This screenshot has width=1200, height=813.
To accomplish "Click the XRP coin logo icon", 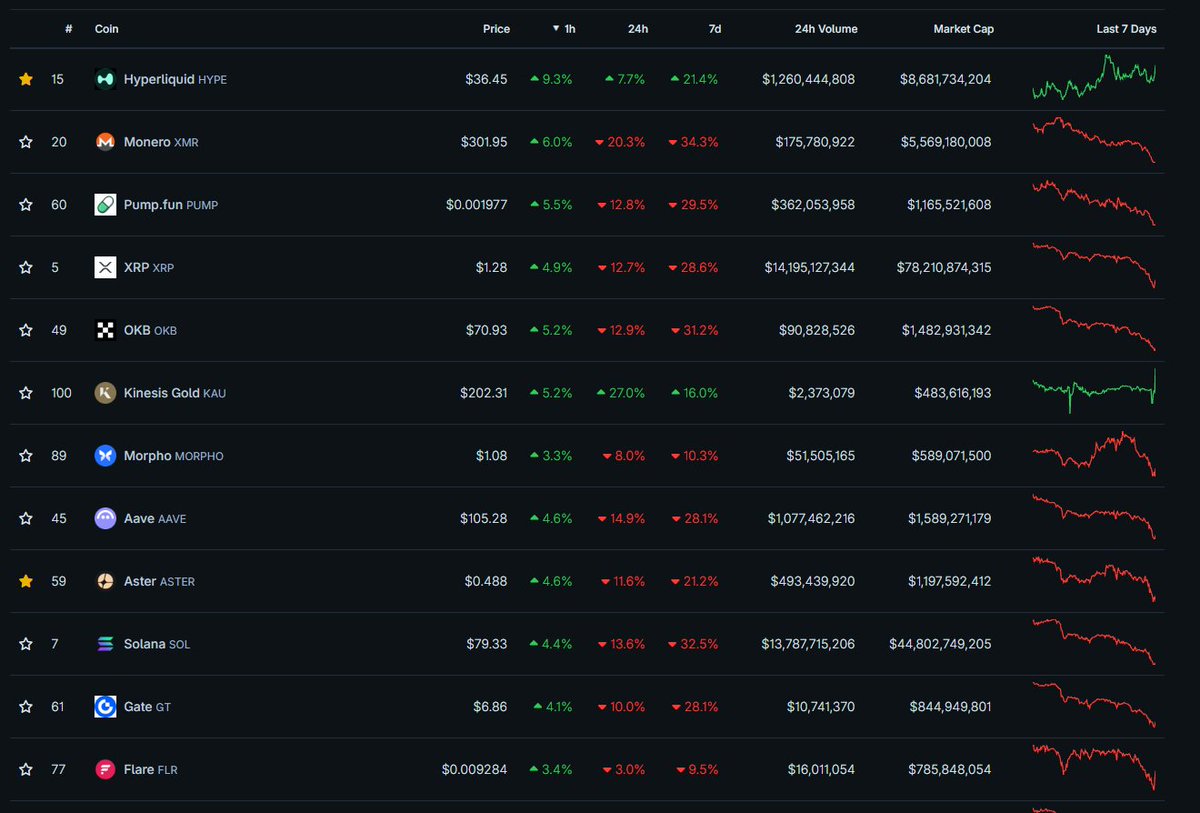I will (105, 267).
